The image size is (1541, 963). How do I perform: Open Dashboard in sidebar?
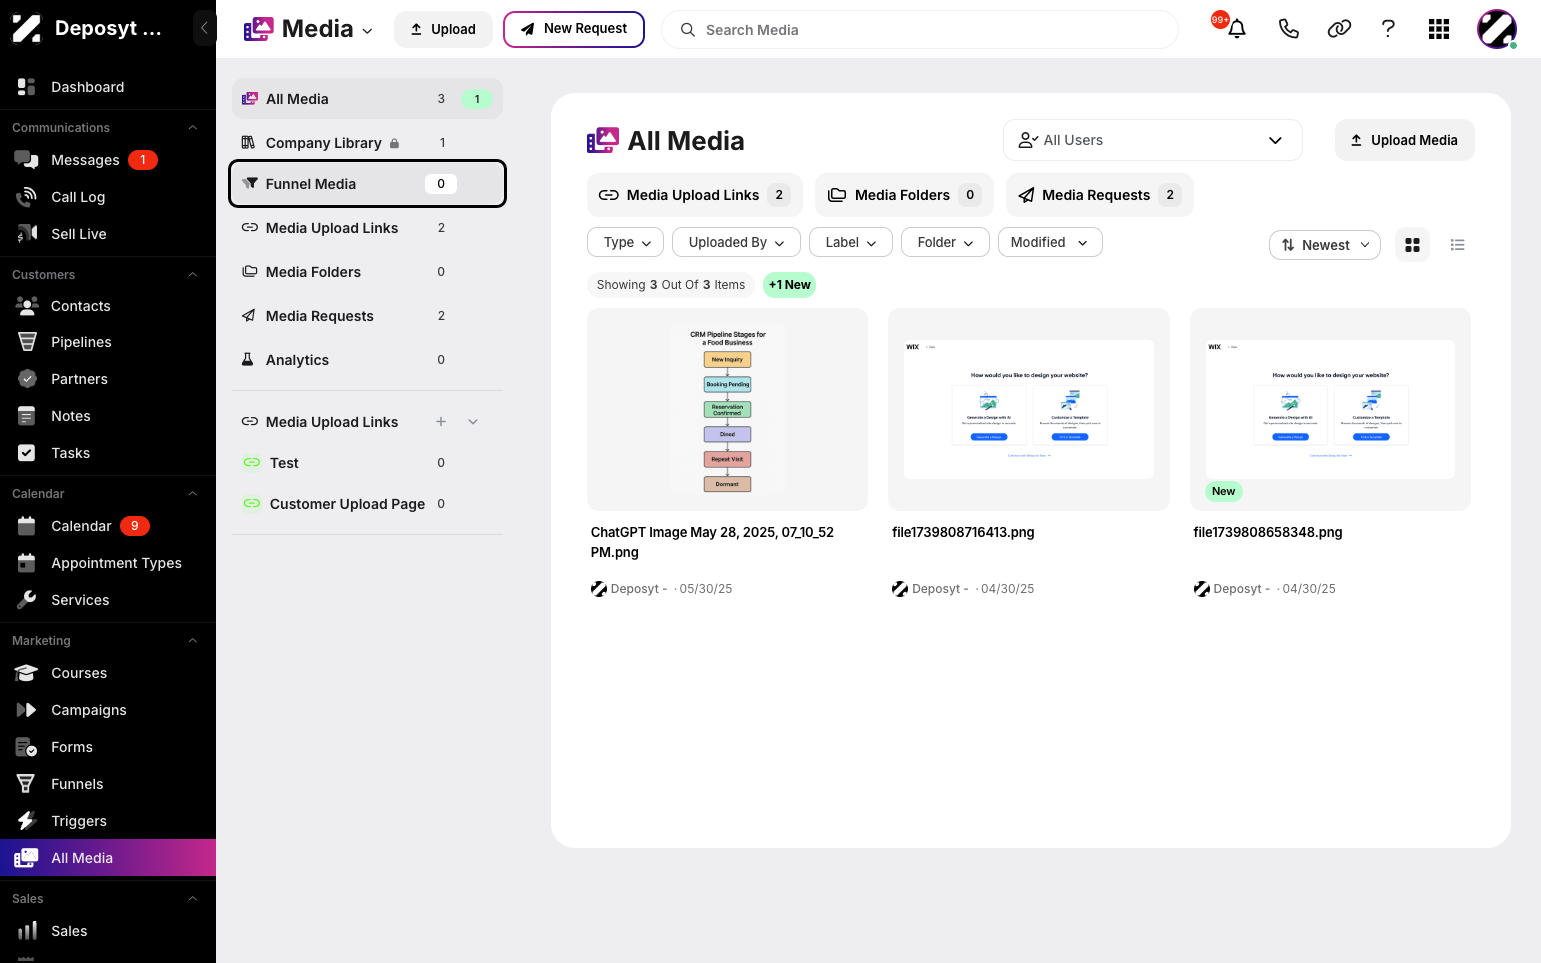click(108, 87)
